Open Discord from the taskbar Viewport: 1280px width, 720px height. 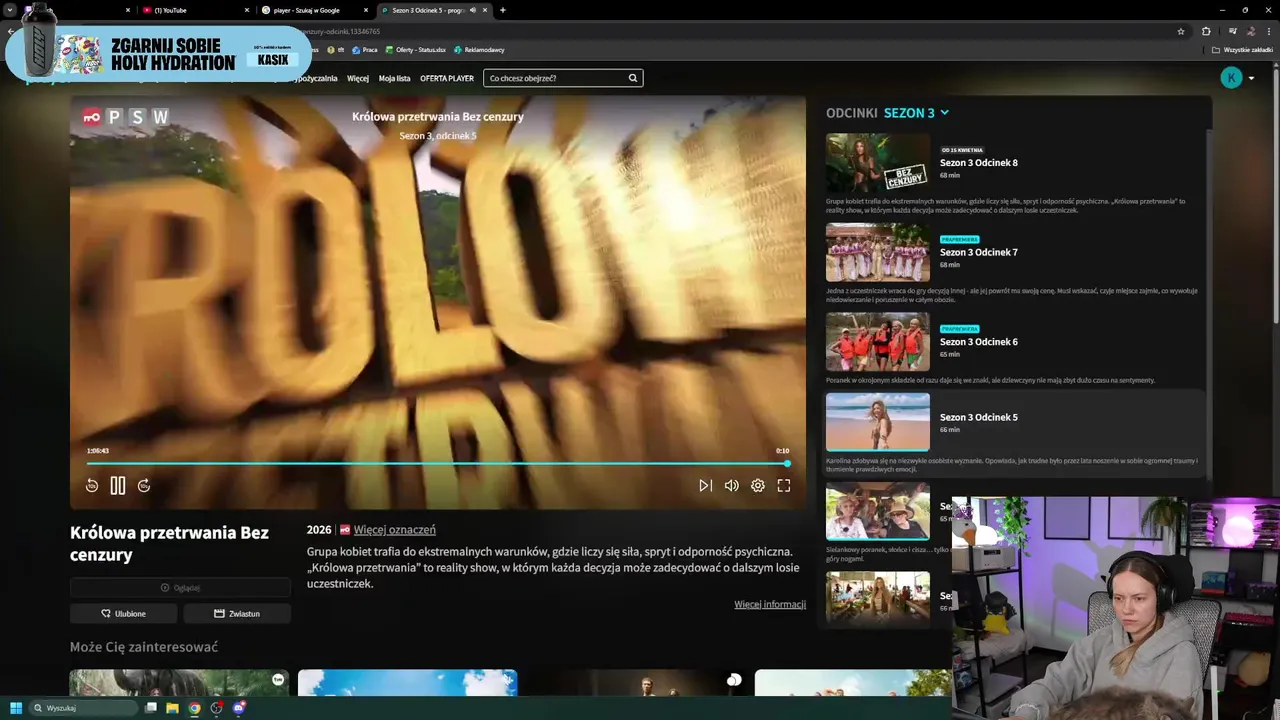(x=239, y=708)
